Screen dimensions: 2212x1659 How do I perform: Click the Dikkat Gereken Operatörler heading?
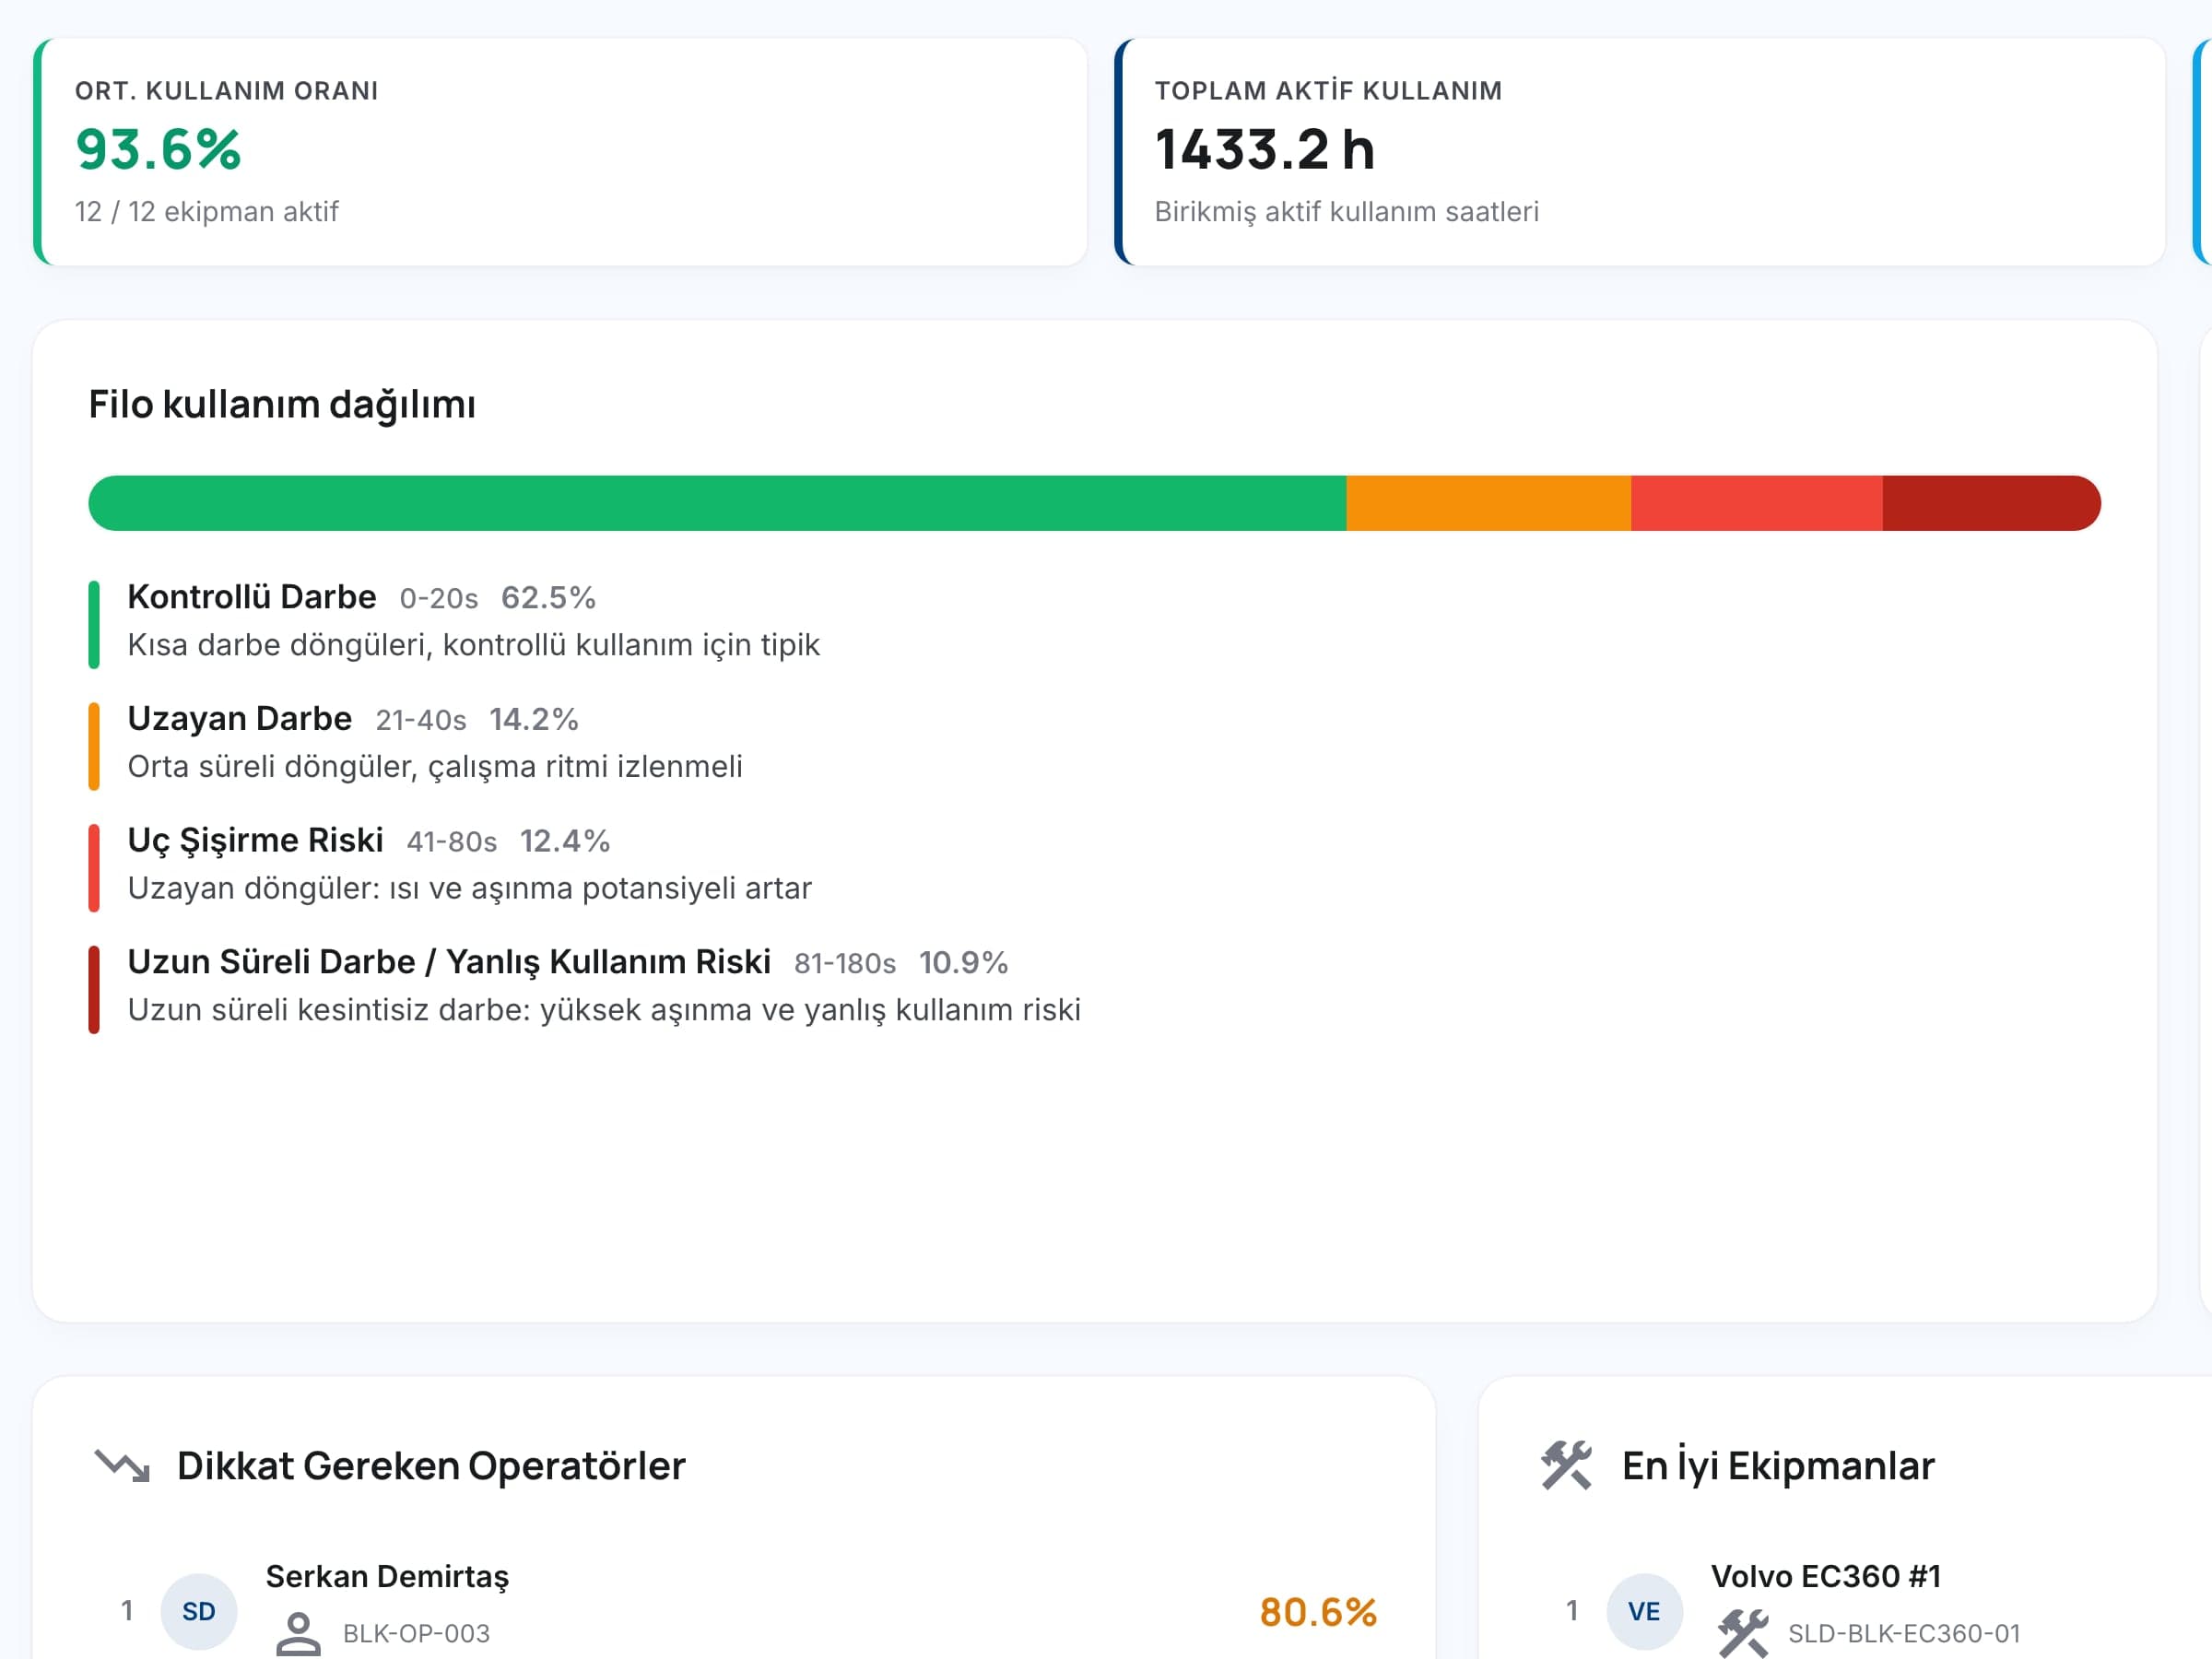tap(431, 1466)
